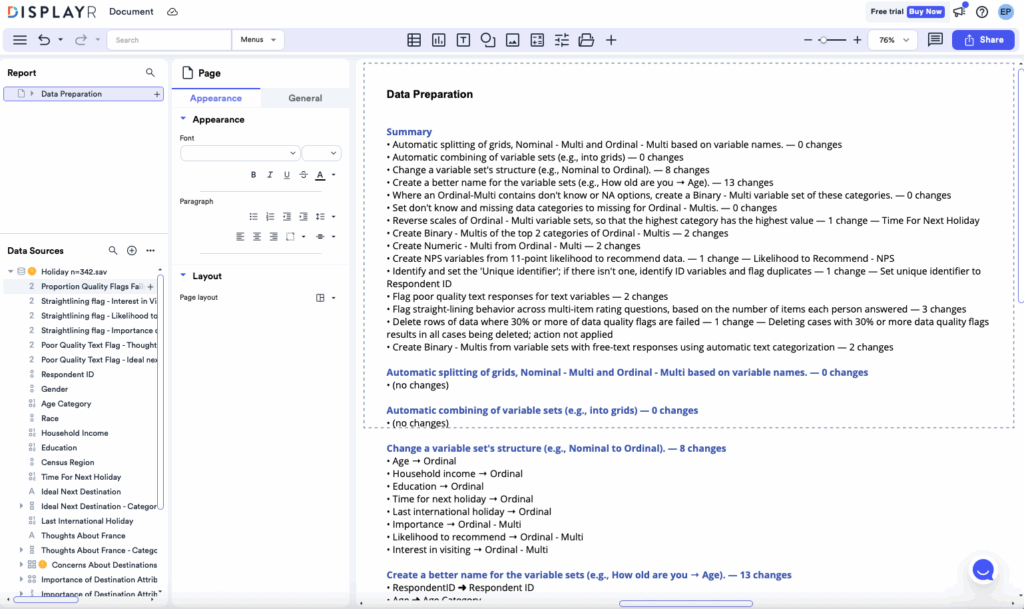Toggle underline text formatting
This screenshot has height=609, width=1024.
tap(286, 175)
